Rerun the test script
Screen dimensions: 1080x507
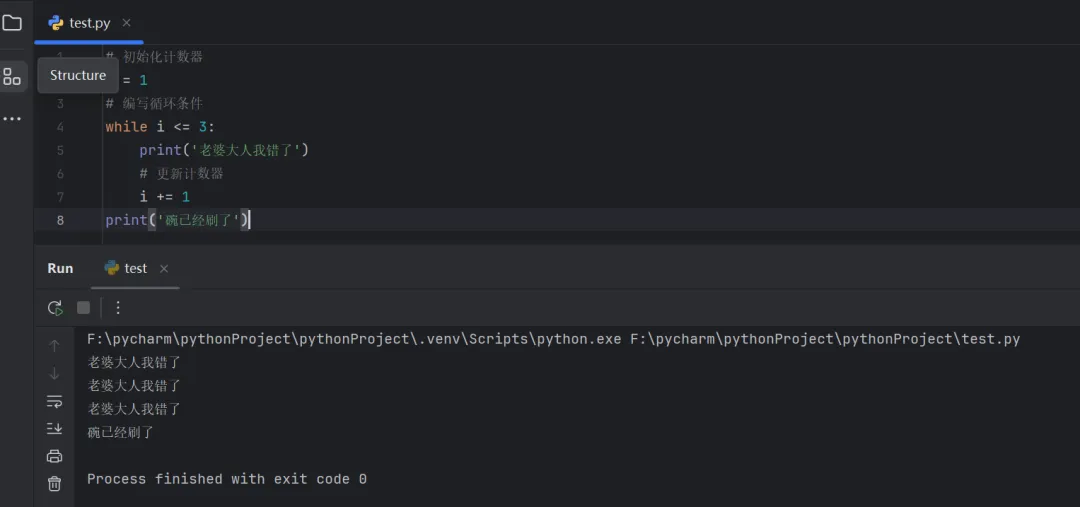(x=55, y=308)
